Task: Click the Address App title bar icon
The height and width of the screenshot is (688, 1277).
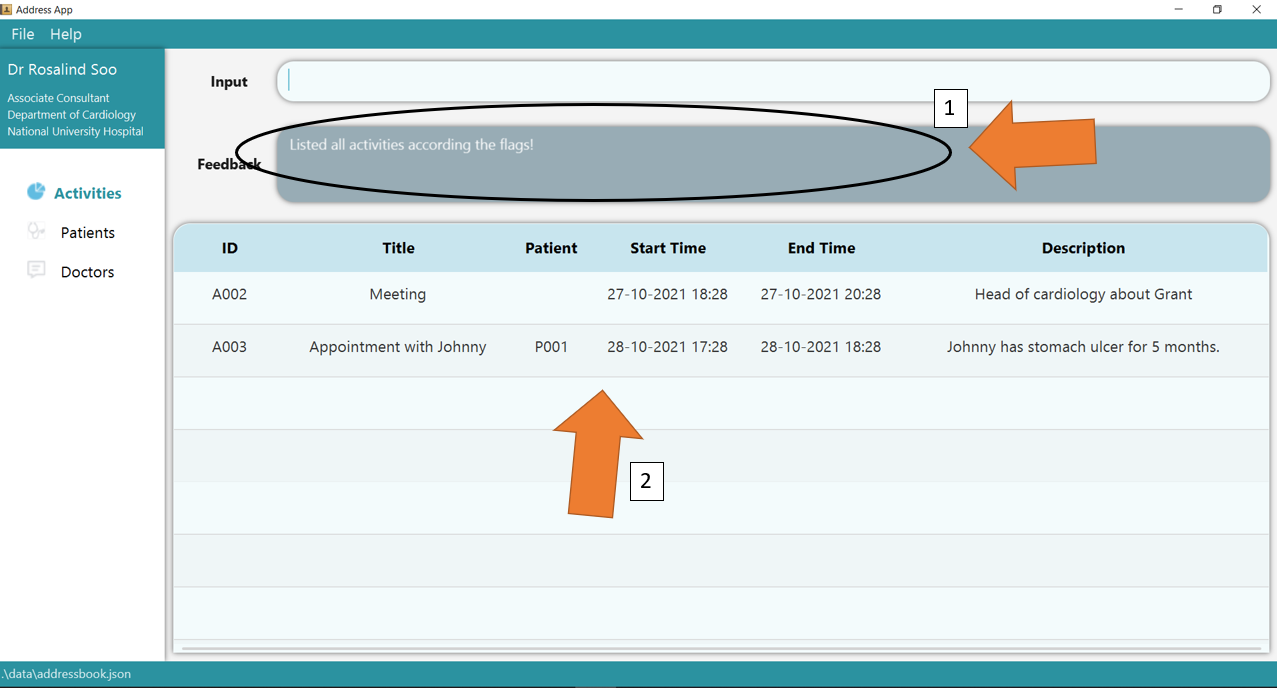Action: [x=6, y=9]
